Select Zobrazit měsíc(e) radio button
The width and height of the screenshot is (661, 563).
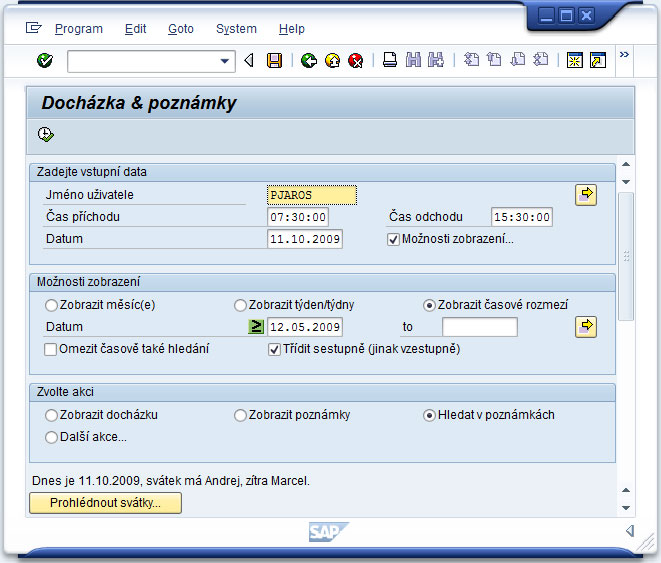[52, 305]
